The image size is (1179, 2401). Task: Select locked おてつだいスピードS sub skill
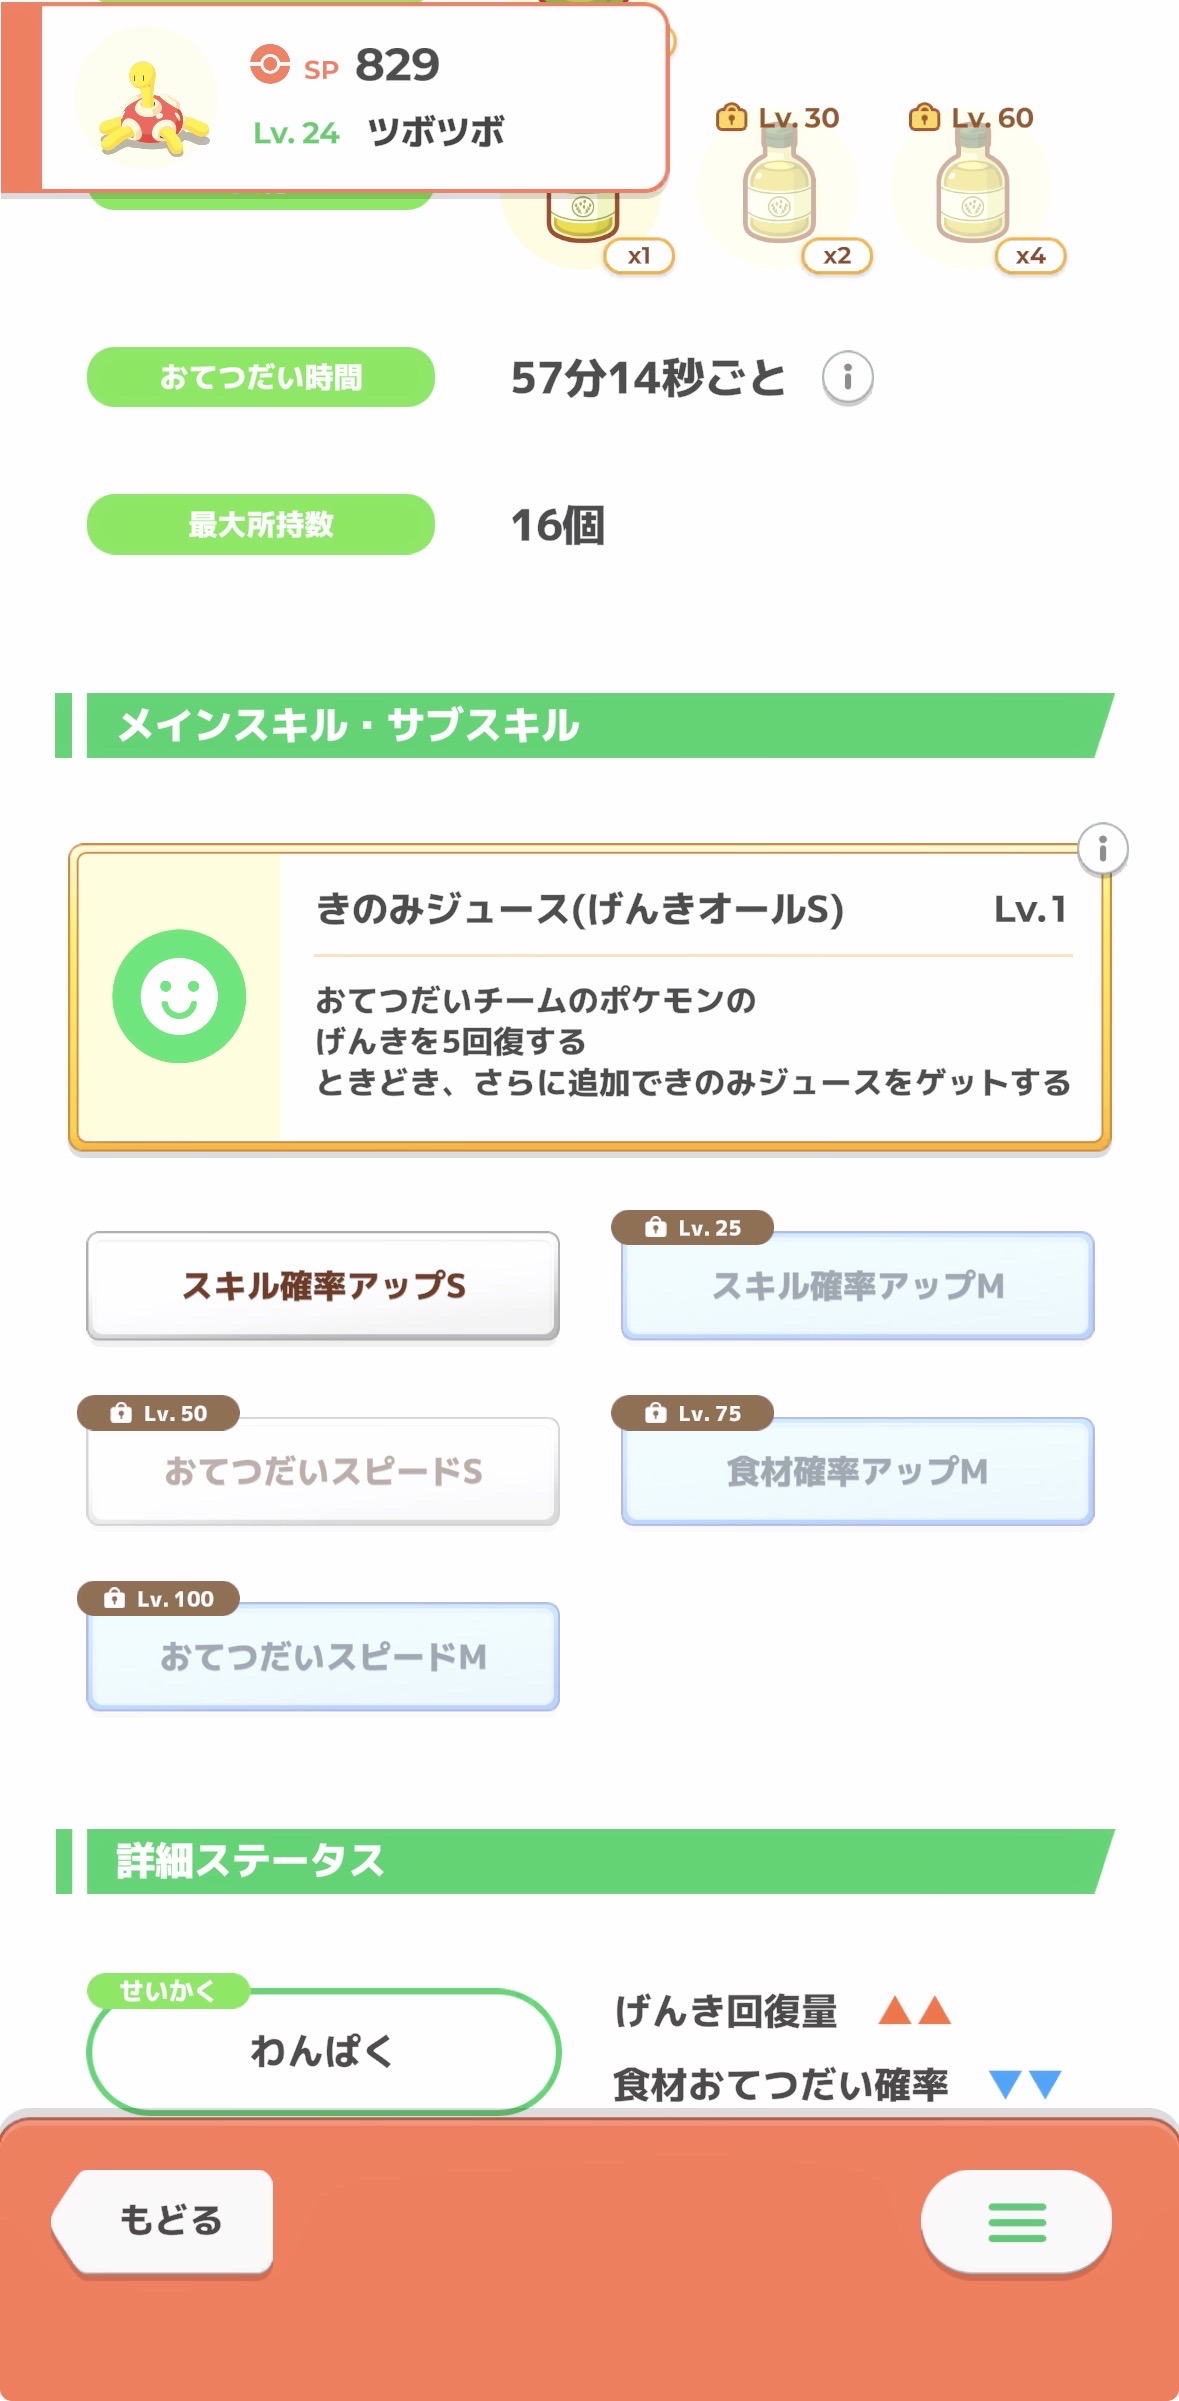click(323, 1471)
